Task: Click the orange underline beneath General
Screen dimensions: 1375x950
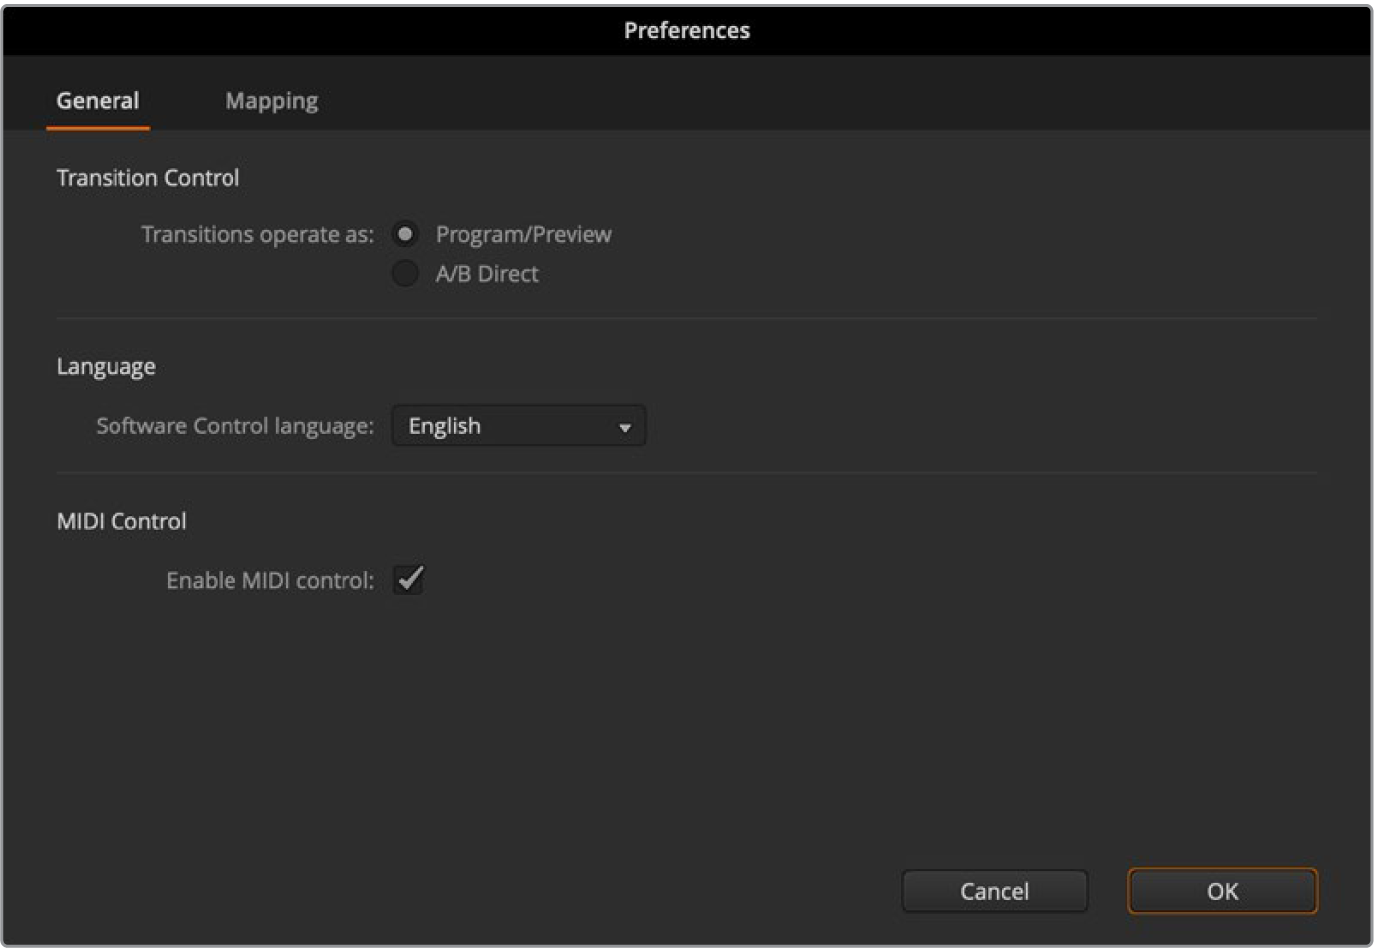Action: pyautogui.click(x=98, y=128)
